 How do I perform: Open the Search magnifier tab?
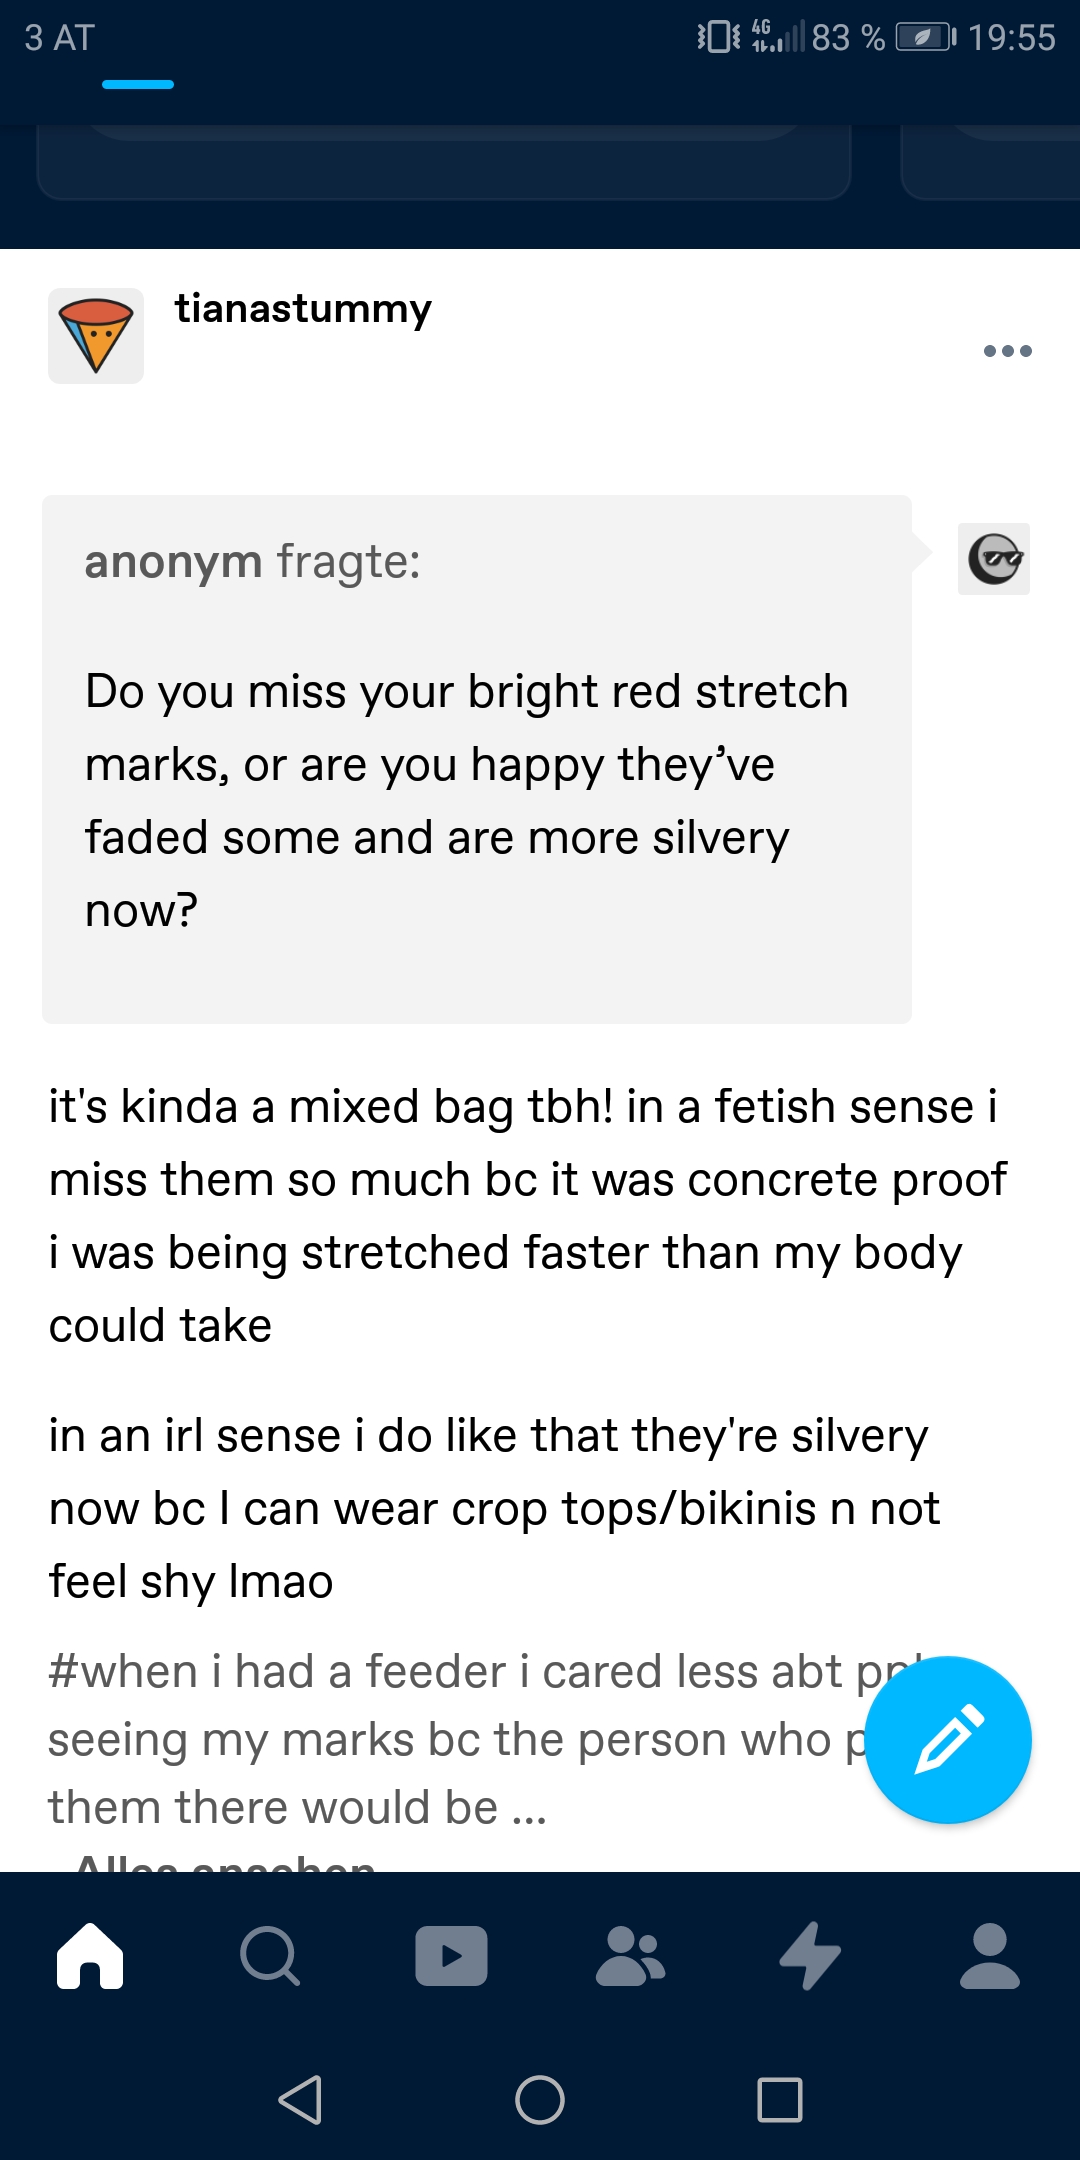click(x=270, y=1955)
